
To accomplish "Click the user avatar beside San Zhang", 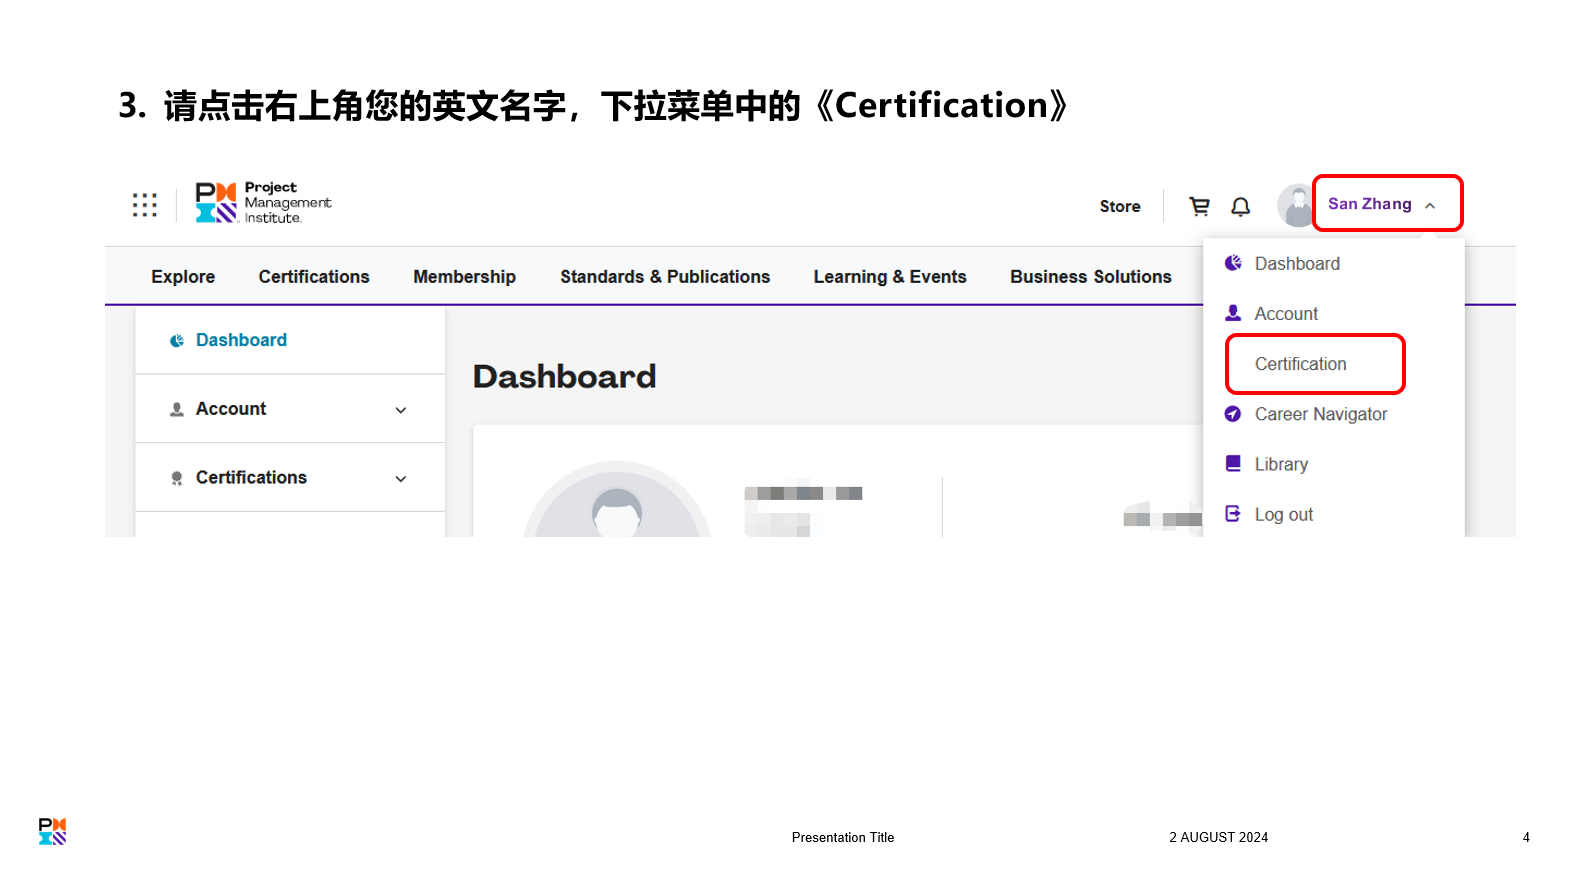I will click(1296, 205).
